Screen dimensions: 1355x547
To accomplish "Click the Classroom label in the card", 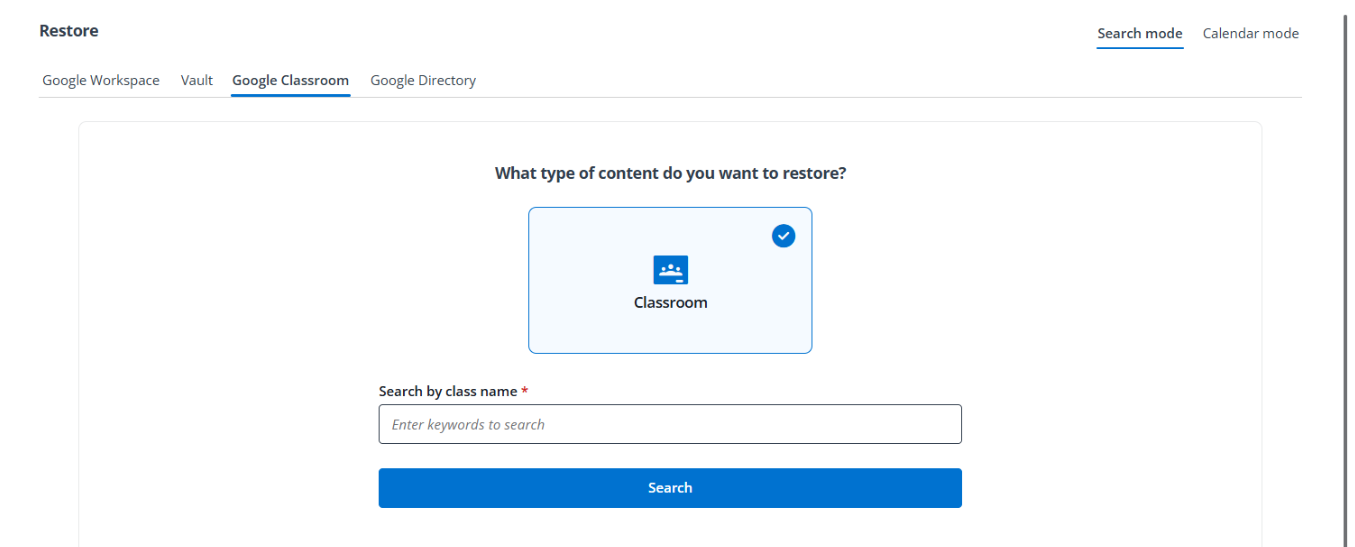I will click(670, 302).
